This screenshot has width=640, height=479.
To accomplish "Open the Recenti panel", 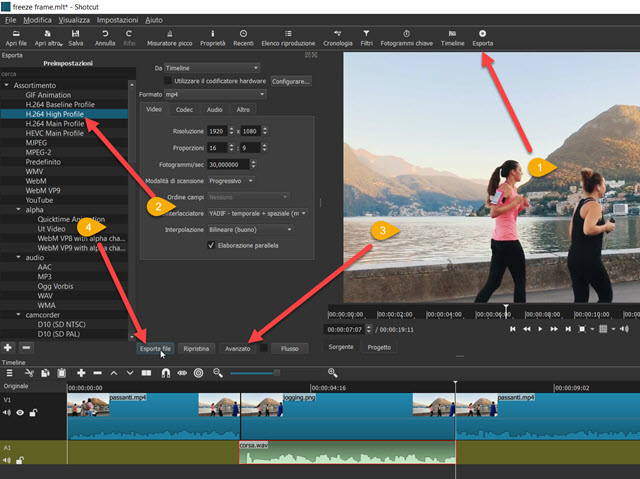I will 243,38.
